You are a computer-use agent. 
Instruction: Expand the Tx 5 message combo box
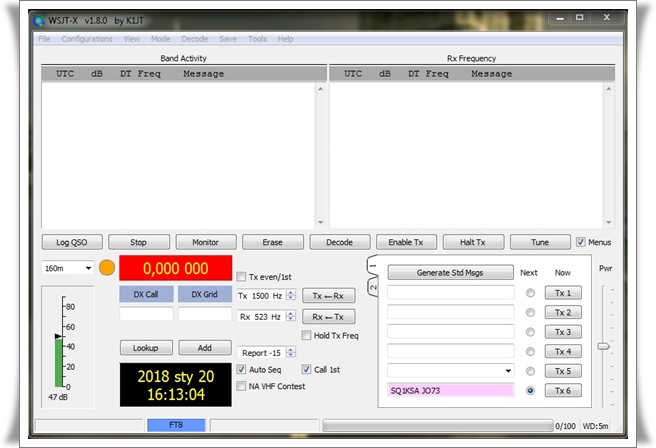[x=506, y=371]
